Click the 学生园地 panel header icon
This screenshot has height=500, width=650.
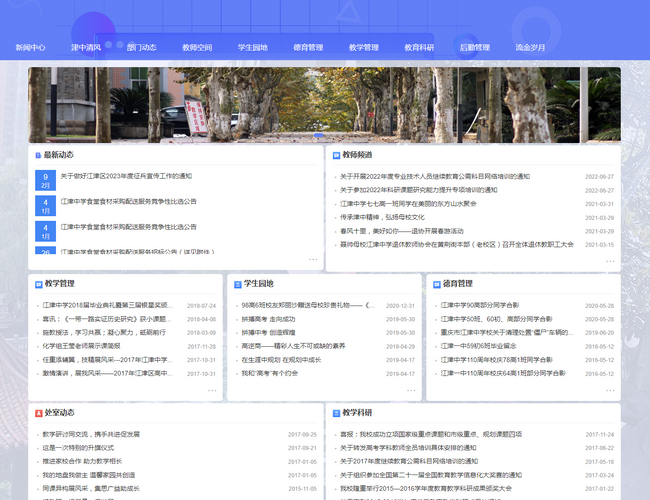coord(238,284)
